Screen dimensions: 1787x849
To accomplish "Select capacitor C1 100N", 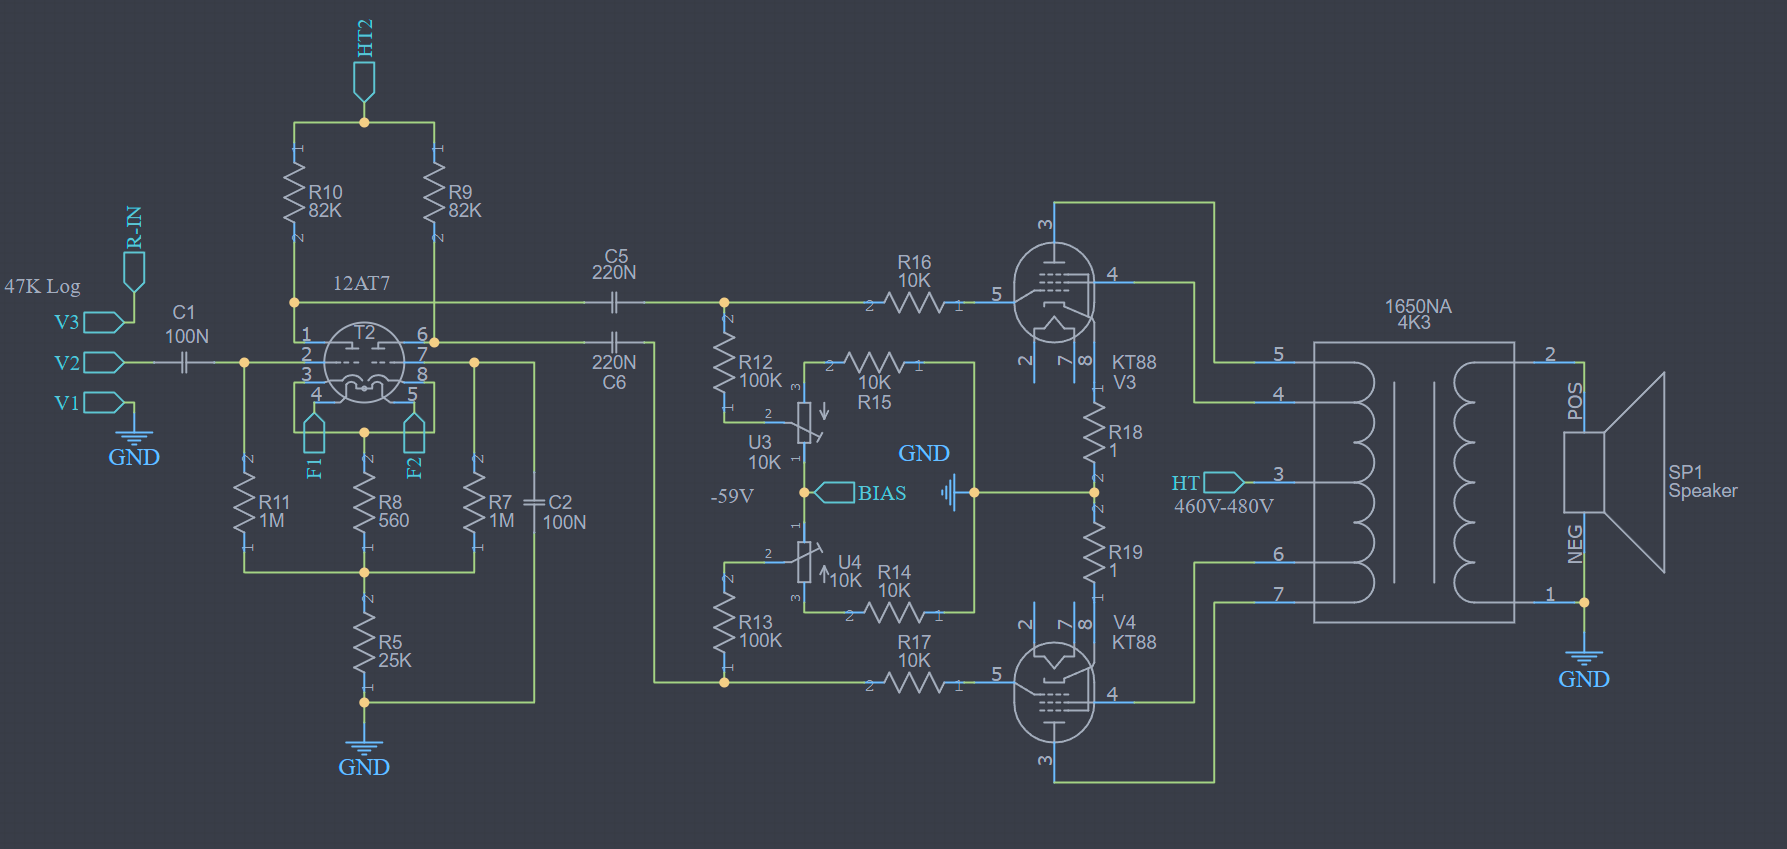I will click(x=184, y=362).
